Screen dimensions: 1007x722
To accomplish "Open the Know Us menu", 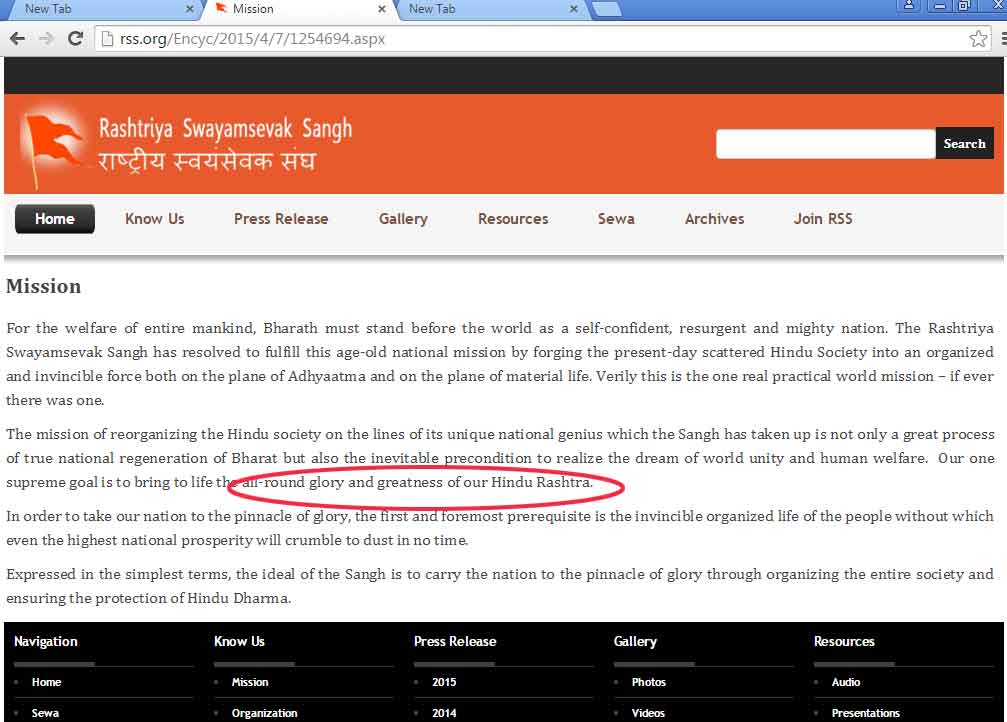I will [x=155, y=219].
